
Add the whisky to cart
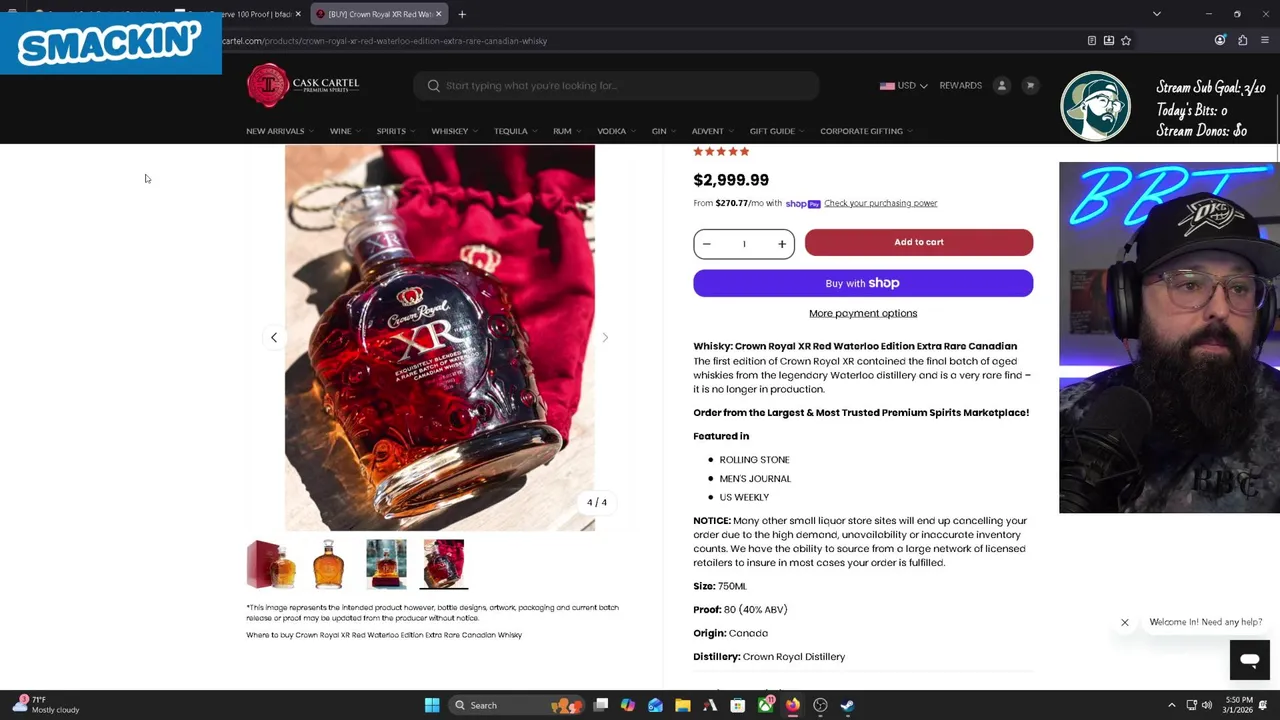point(918,242)
